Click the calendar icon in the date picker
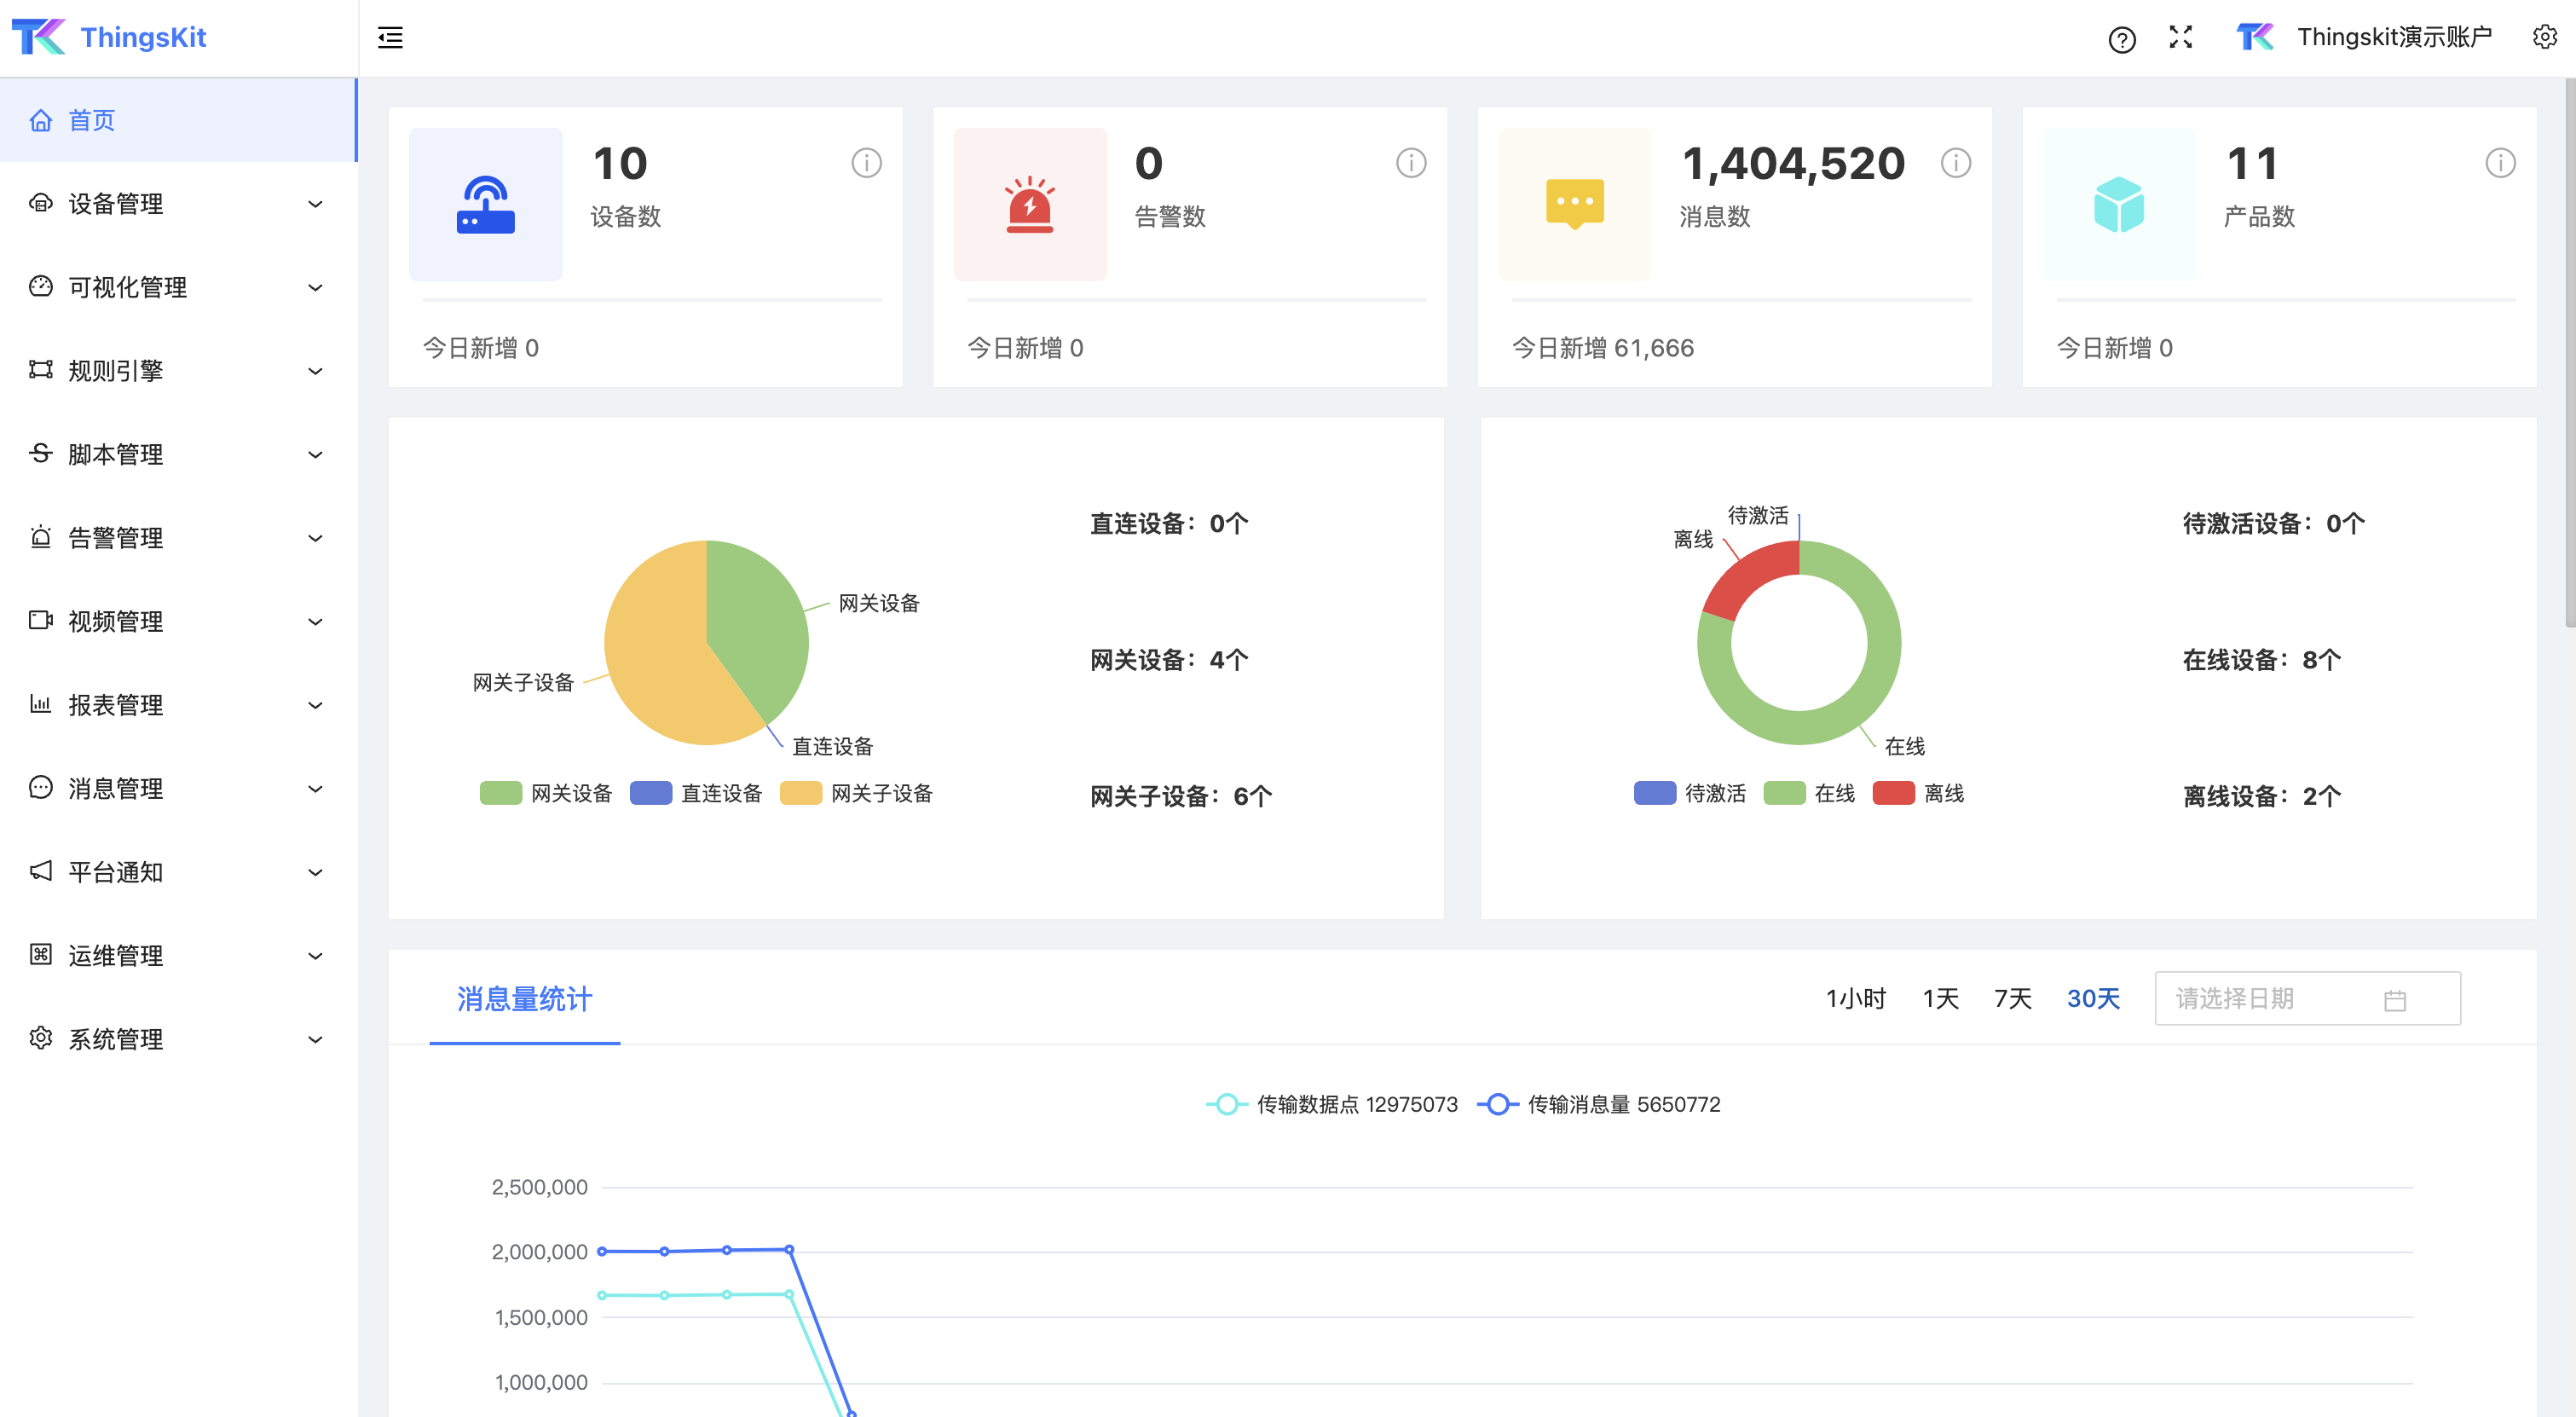Viewport: 2576px width, 1417px height. [2395, 1000]
